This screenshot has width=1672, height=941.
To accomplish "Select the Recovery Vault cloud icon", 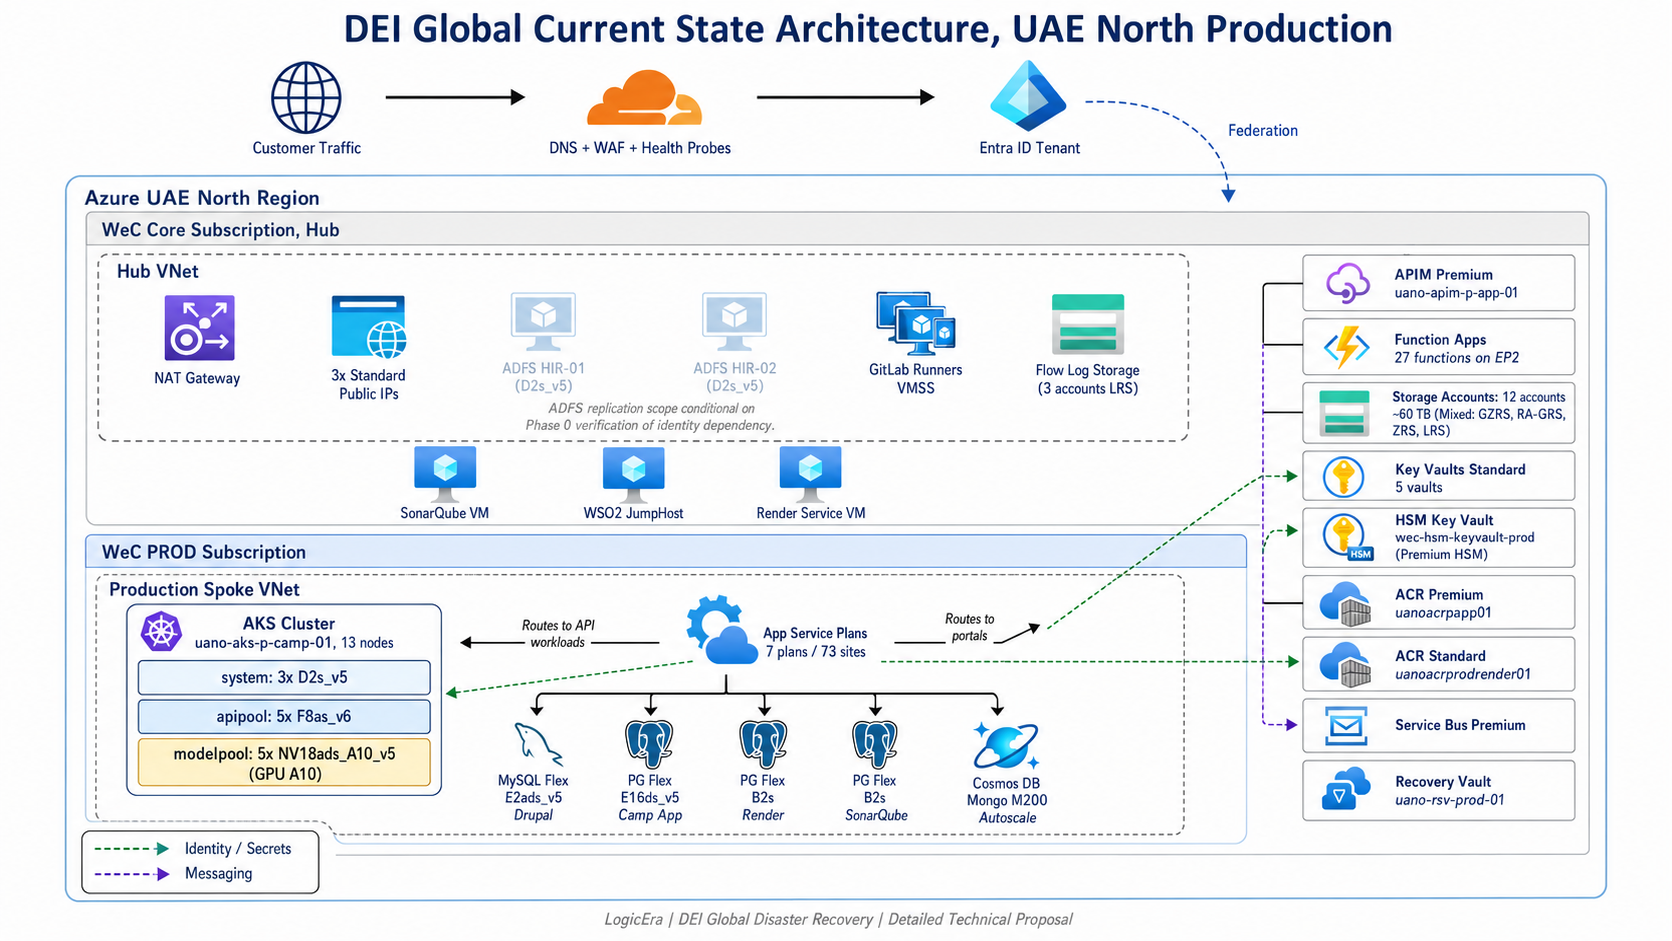I will point(1345,789).
